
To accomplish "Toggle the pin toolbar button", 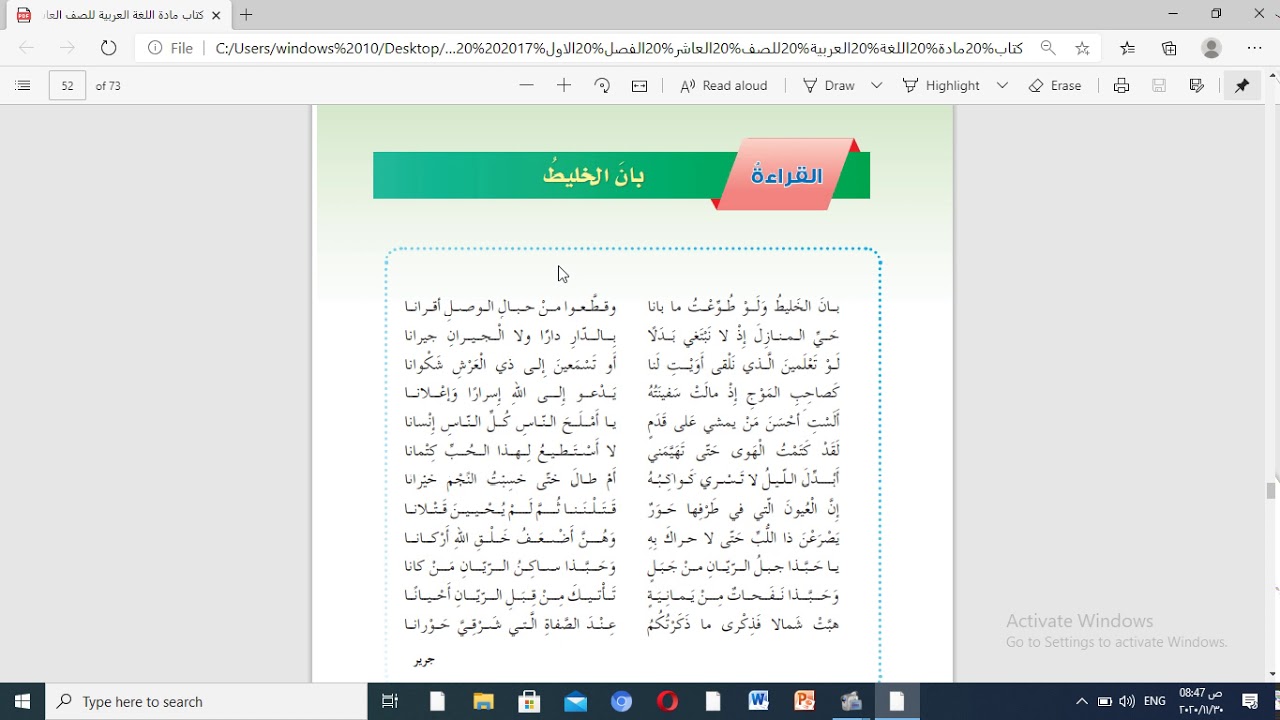I will [x=1242, y=86].
